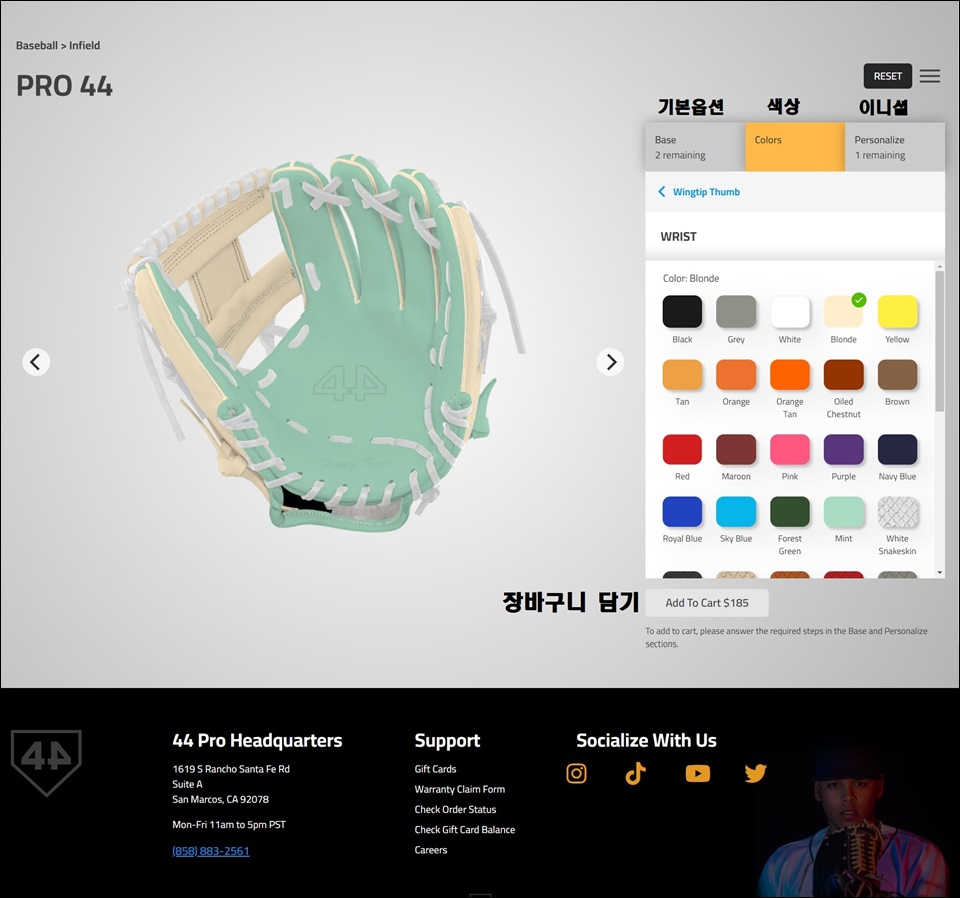Select the Forest Green color swatch
The width and height of the screenshot is (960, 898).
click(790, 512)
